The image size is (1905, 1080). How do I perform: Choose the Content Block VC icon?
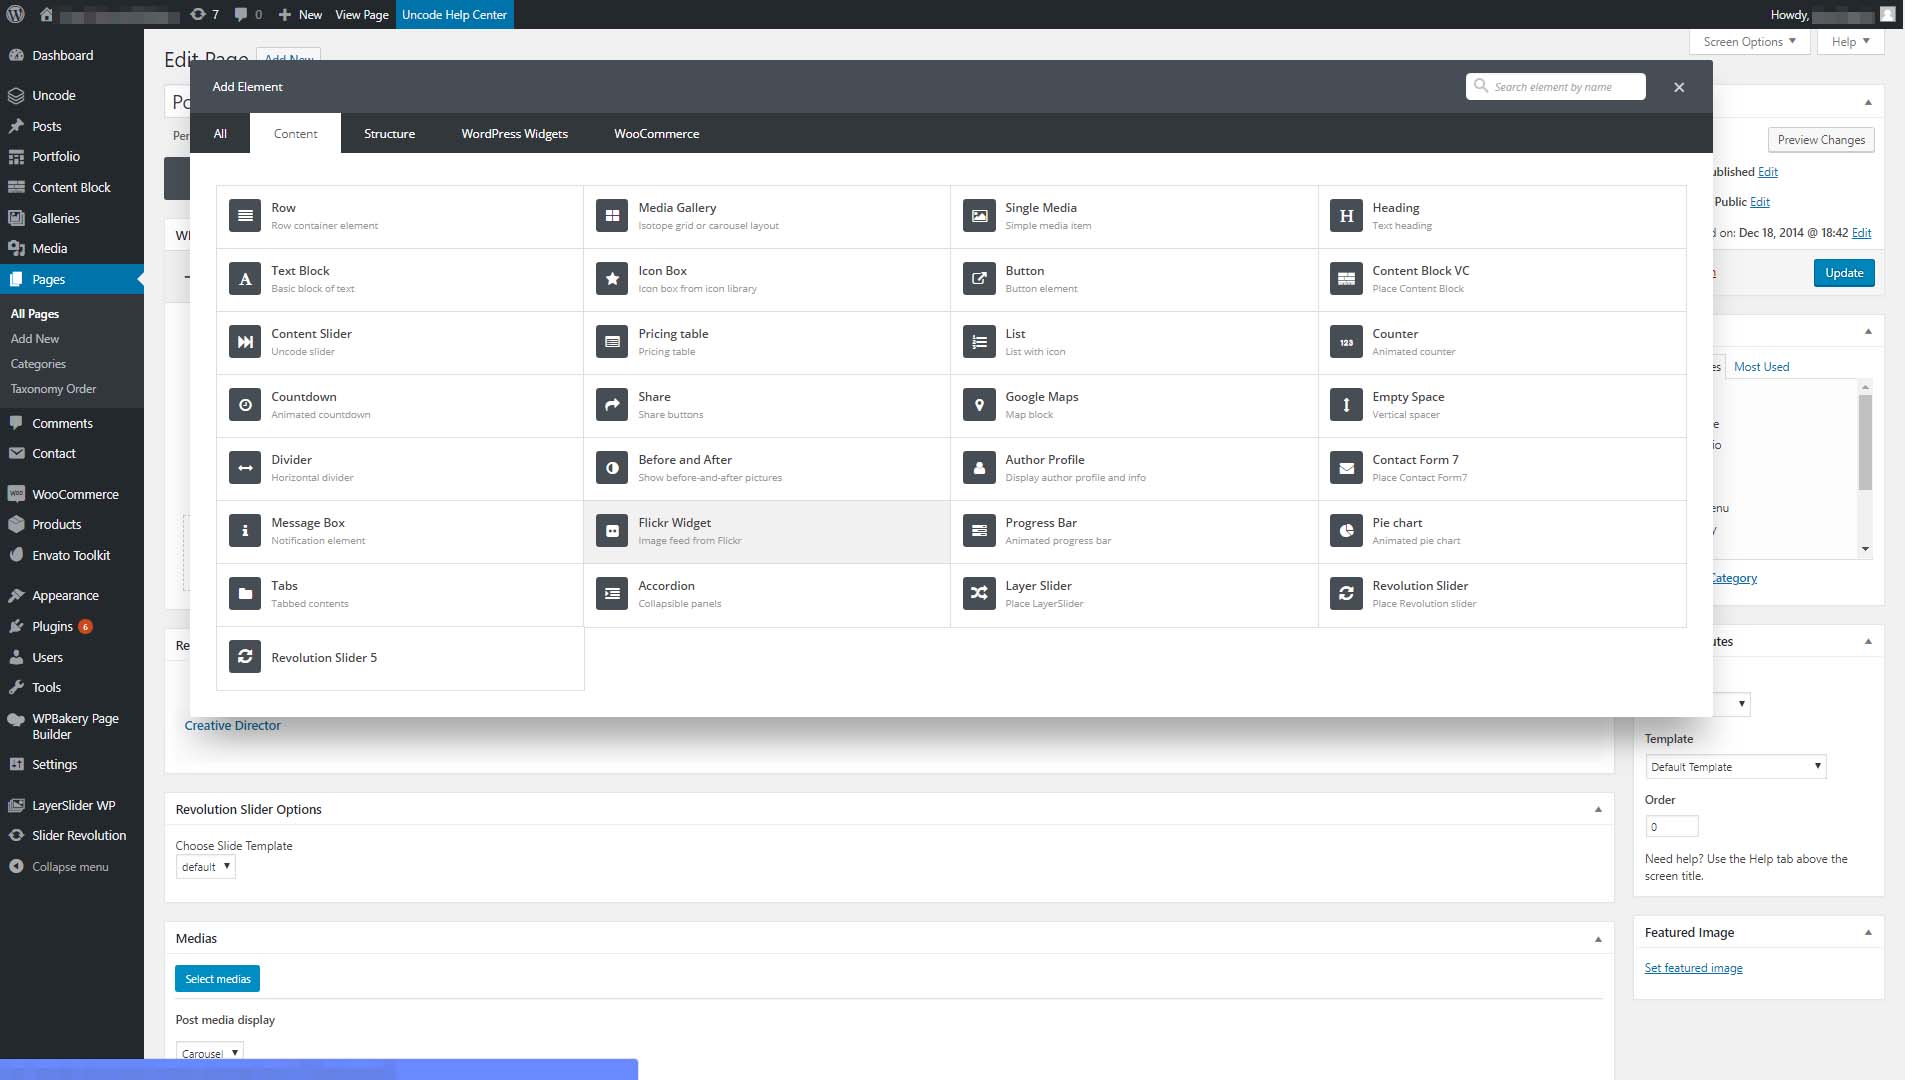1346,279
